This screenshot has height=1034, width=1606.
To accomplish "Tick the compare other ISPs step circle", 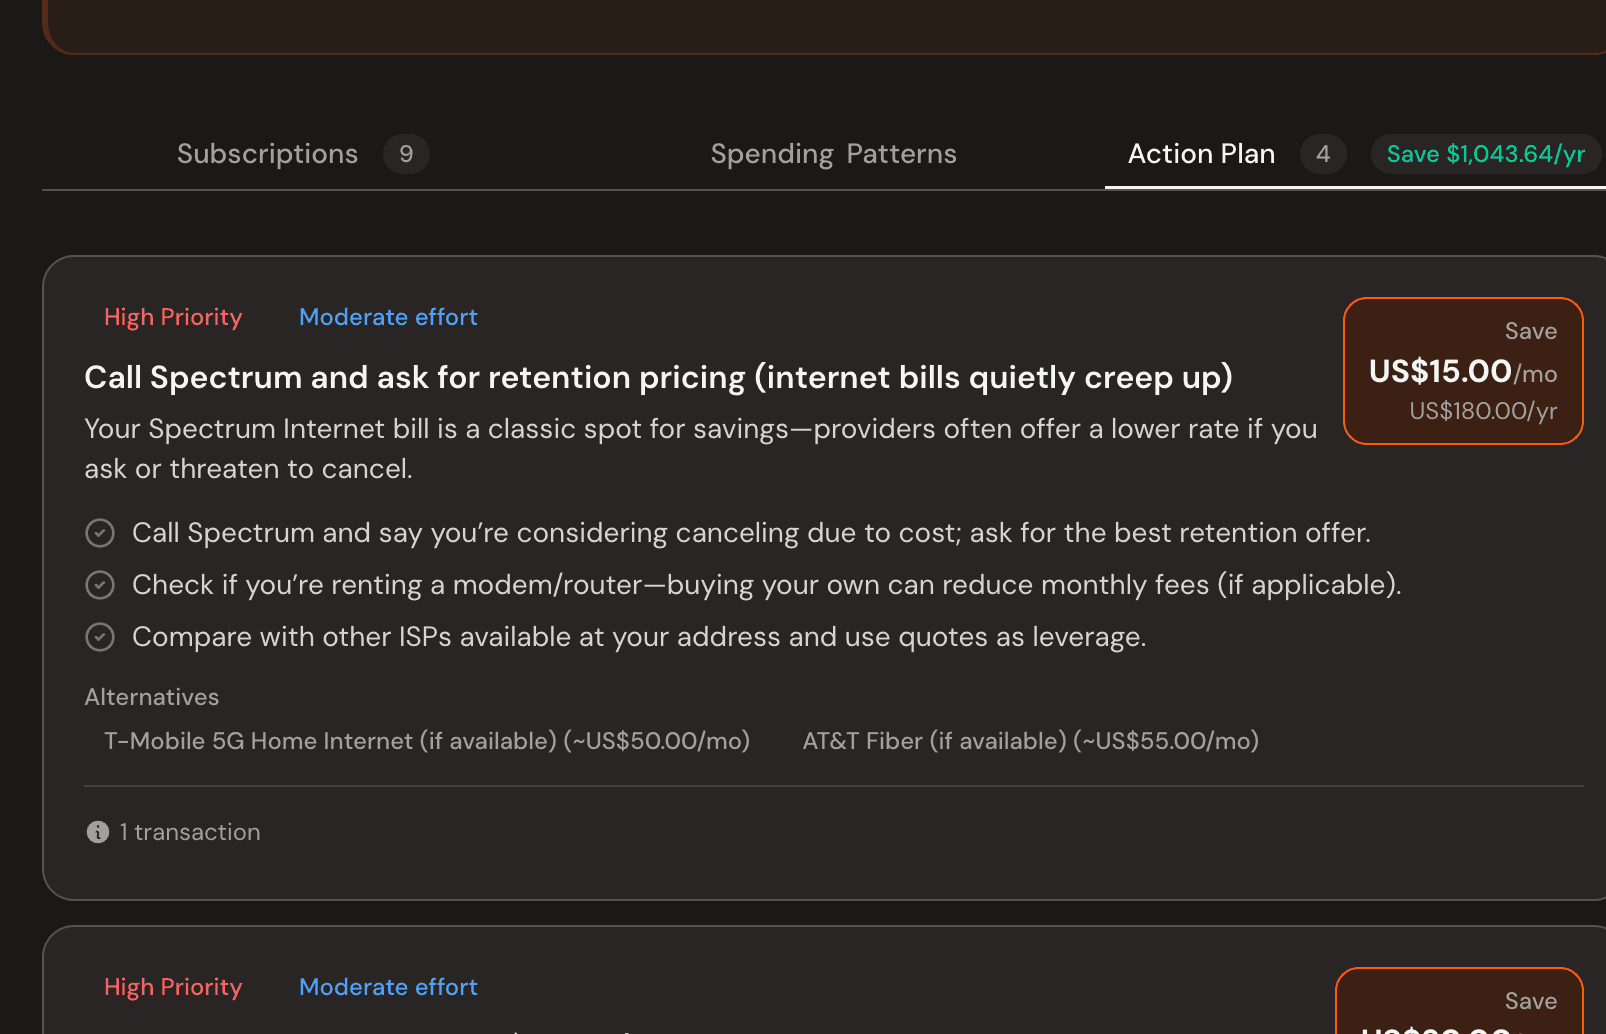I will [100, 637].
